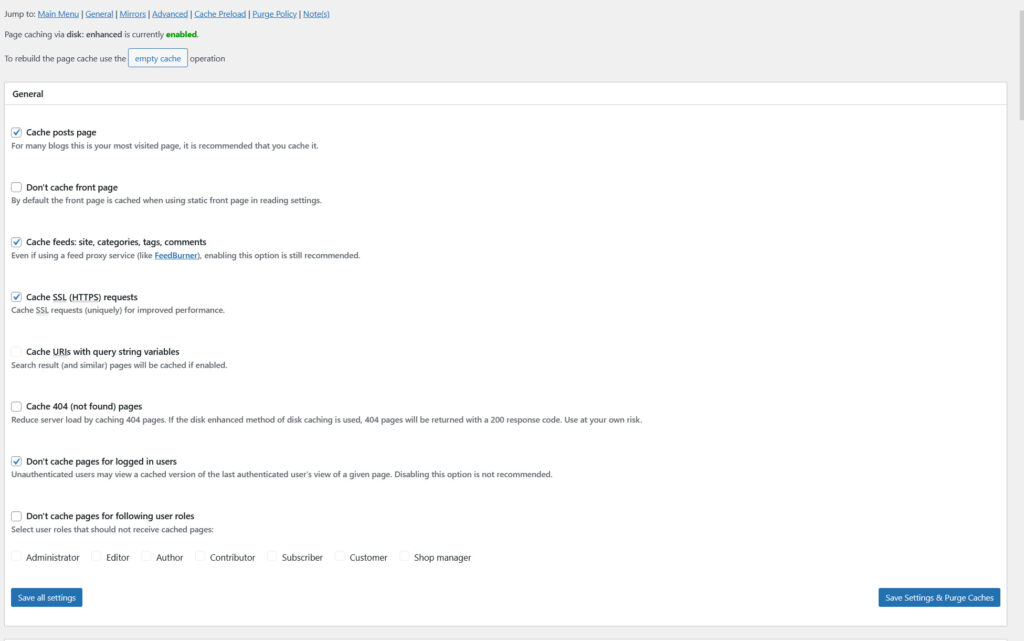Screen dimensions: 1024x641
Task: Toggle Cache feeds: site, categories, tags, comments
Action: pyautogui.click(x=16, y=242)
